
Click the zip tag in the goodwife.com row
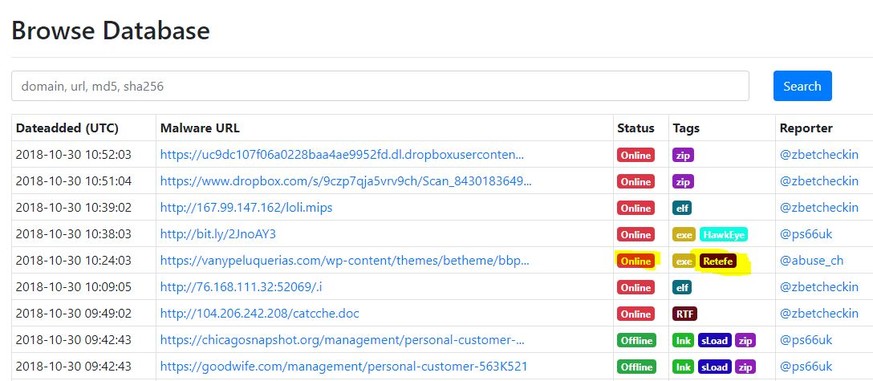[746, 367]
